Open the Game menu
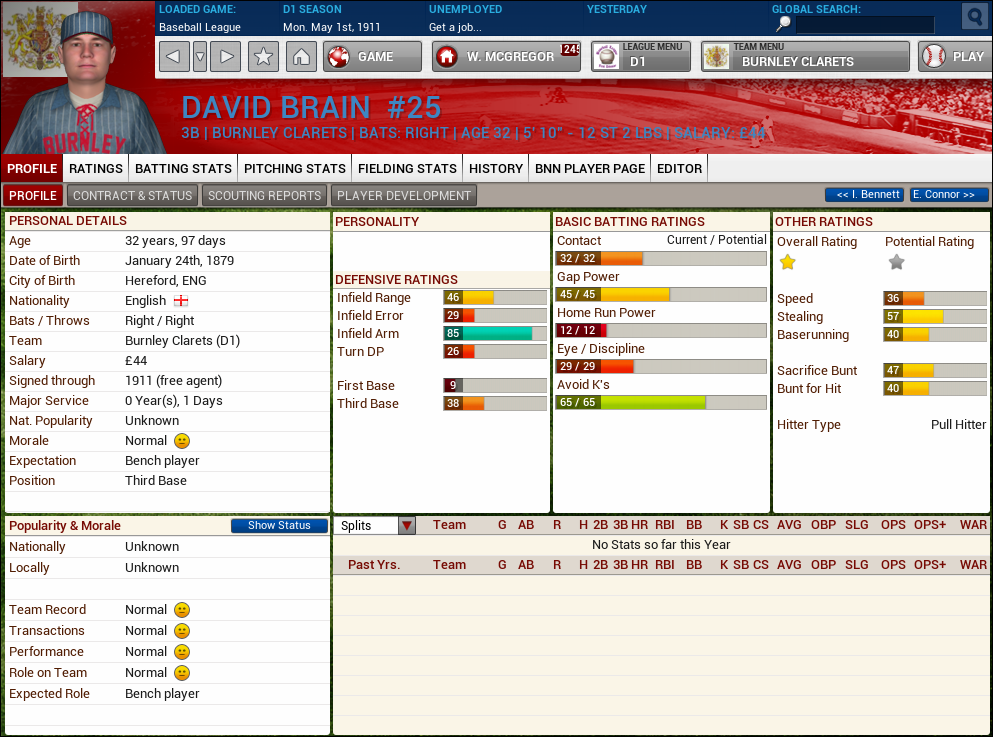This screenshot has height=737, width=993. 372,57
